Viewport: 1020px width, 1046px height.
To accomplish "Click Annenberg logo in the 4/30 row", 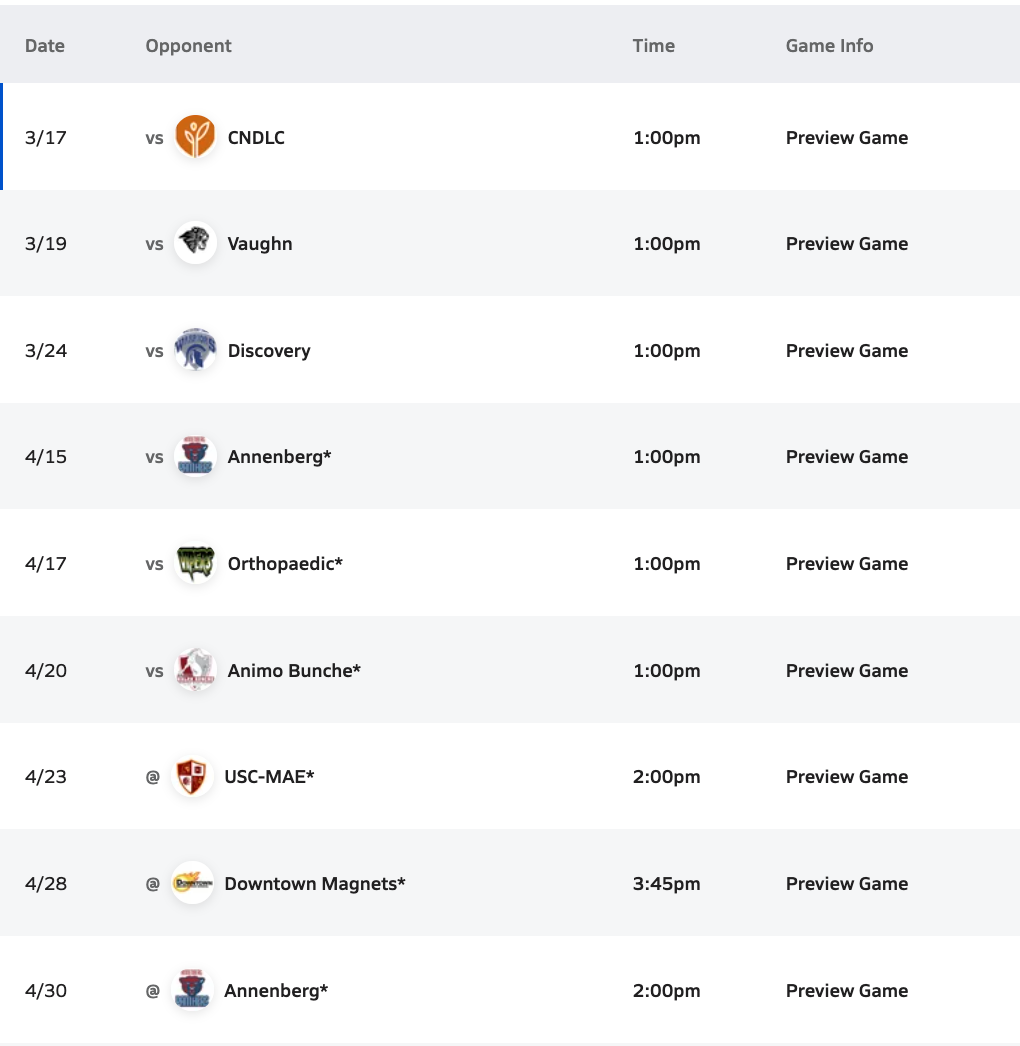I will [x=192, y=990].
